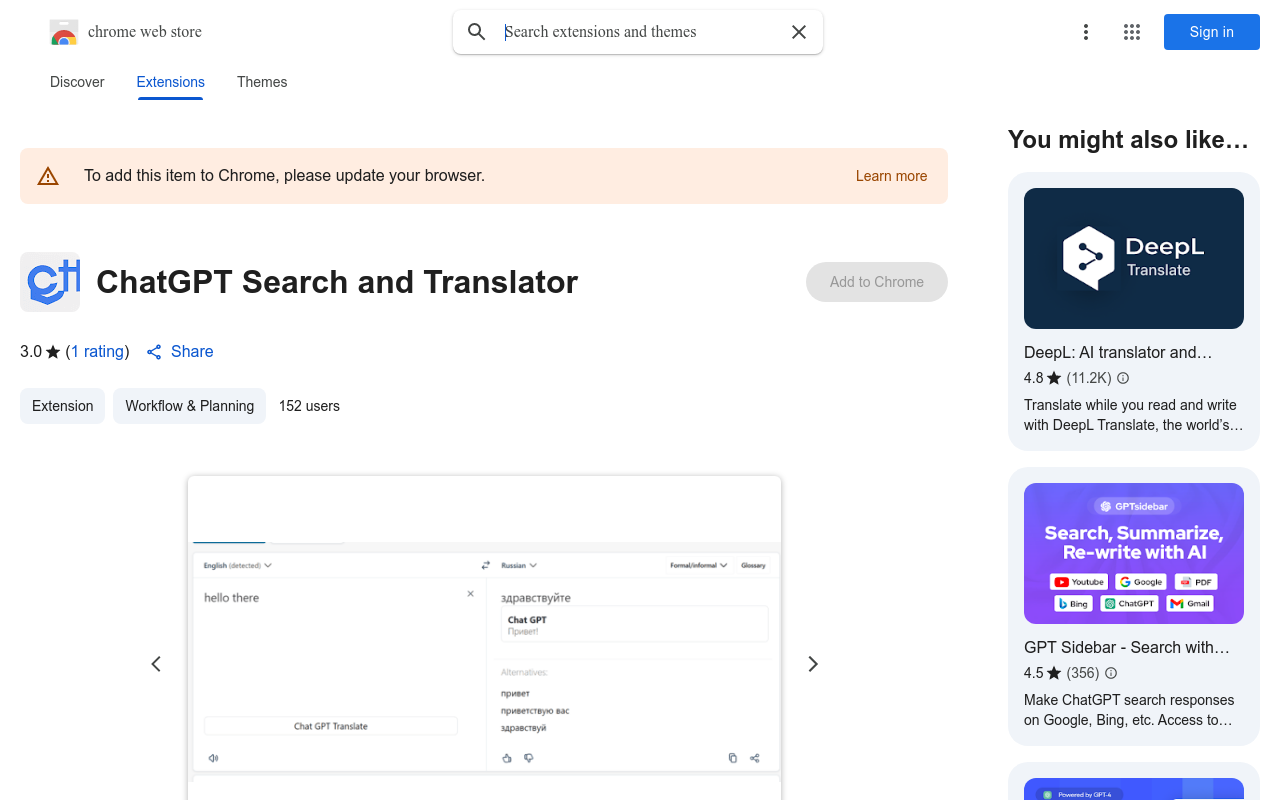
Task: Click the disabled Add to Chrome button
Action: [877, 282]
